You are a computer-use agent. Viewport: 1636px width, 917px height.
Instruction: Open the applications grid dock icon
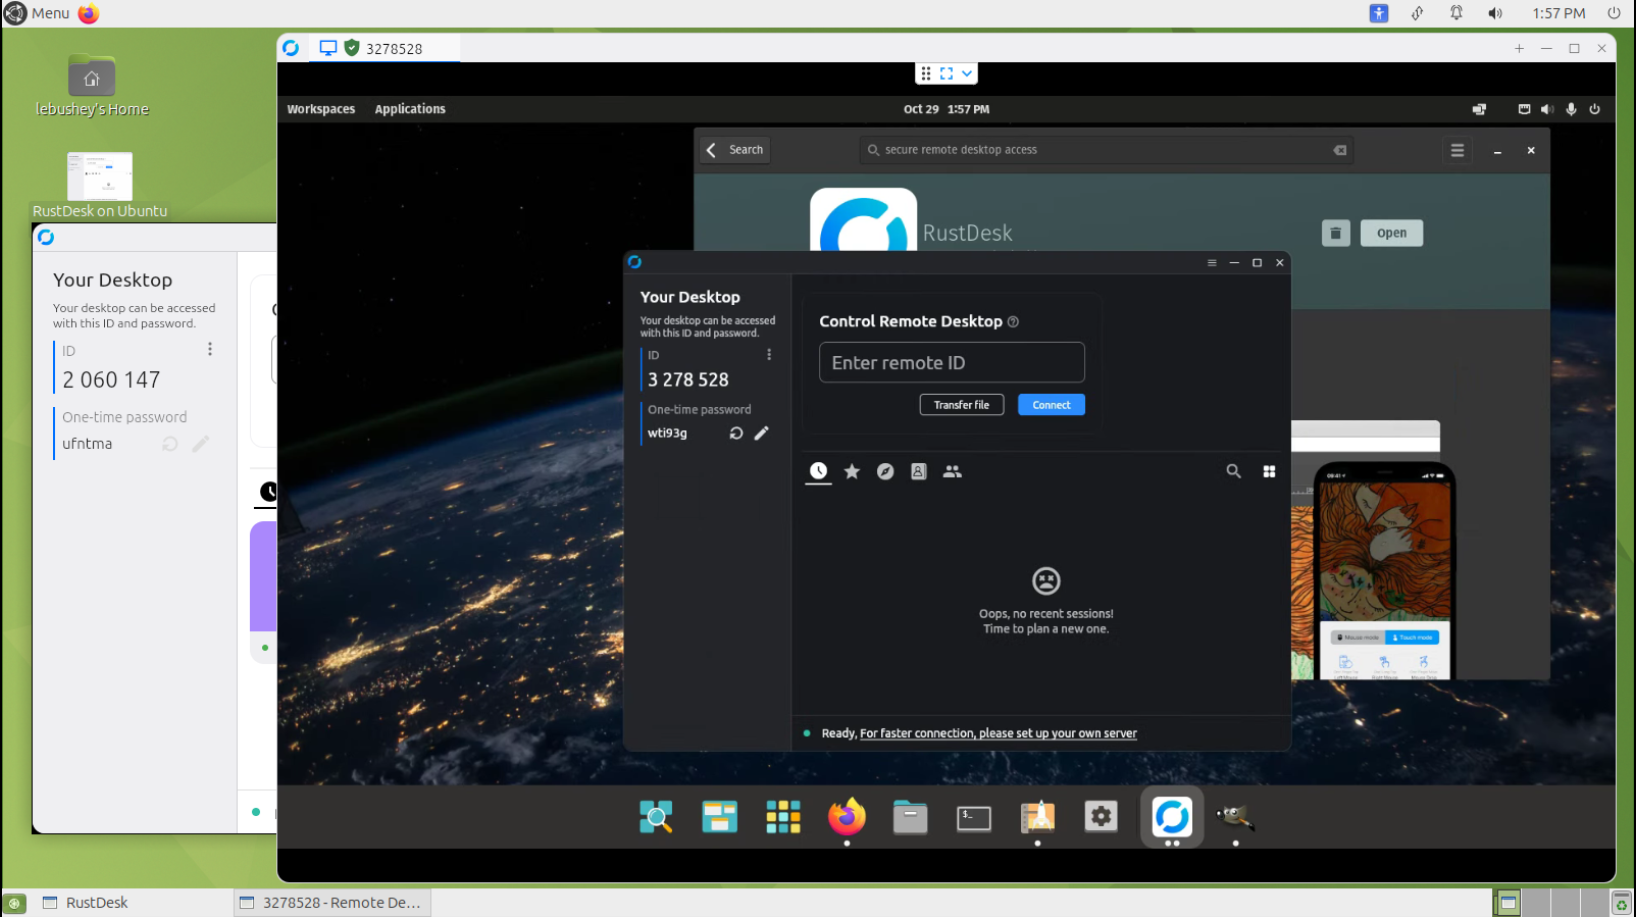pyautogui.click(x=783, y=817)
